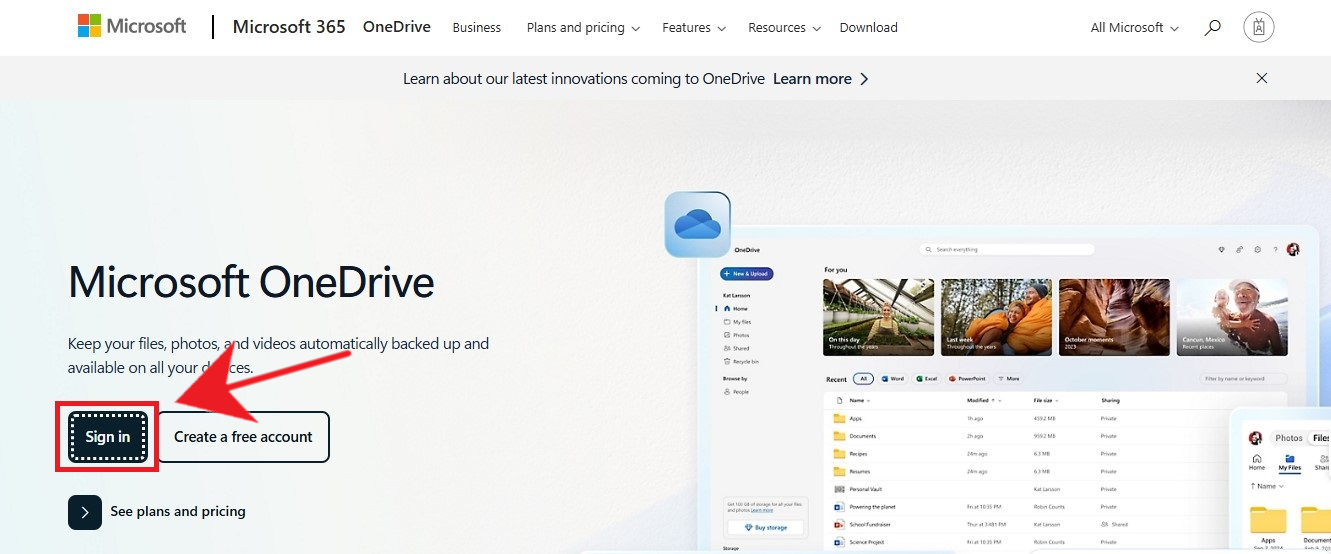This screenshot has height=554, width=1331.
Task: Click the Filter by name or keyword field
Action: tap(1244, 379)
